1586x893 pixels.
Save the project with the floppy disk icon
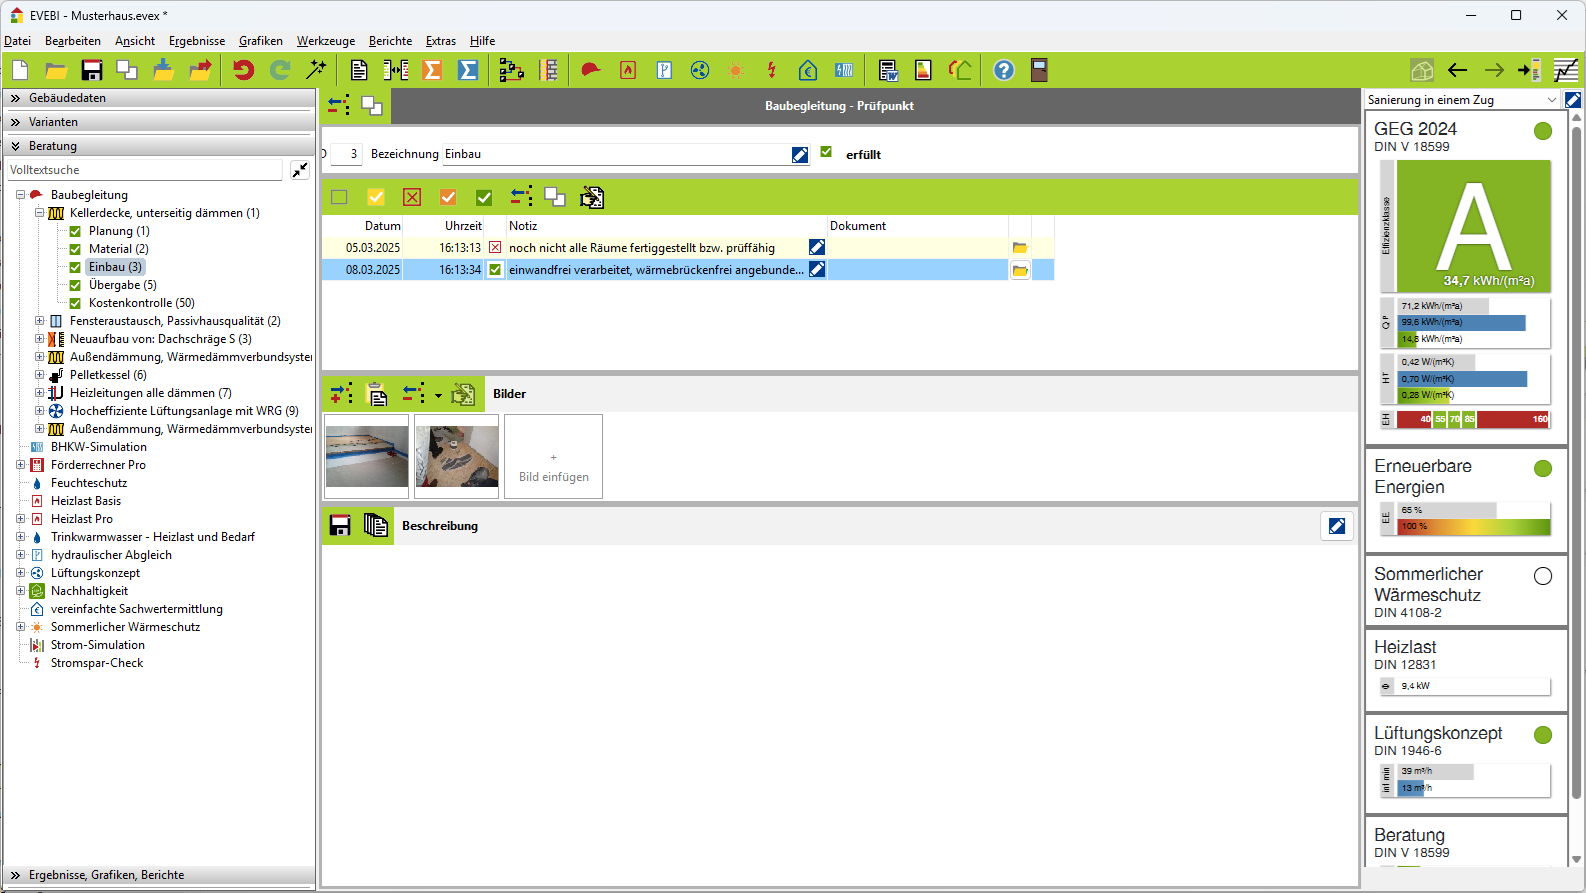click(92, 70)
